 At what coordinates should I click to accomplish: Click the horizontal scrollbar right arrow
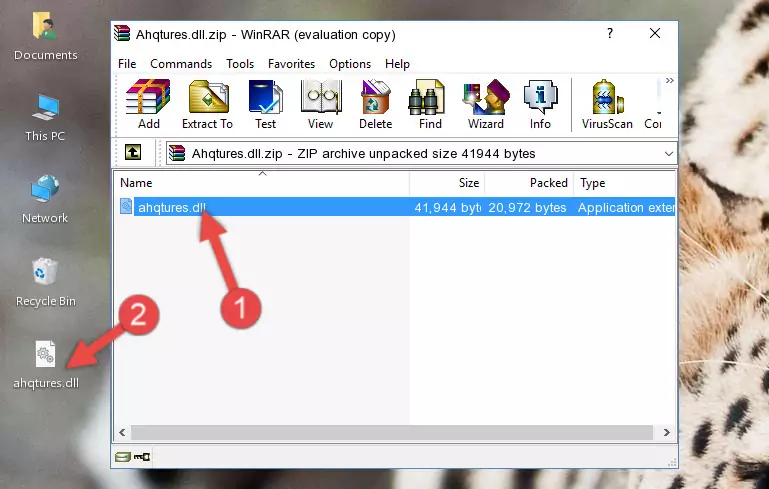[666, 432]
